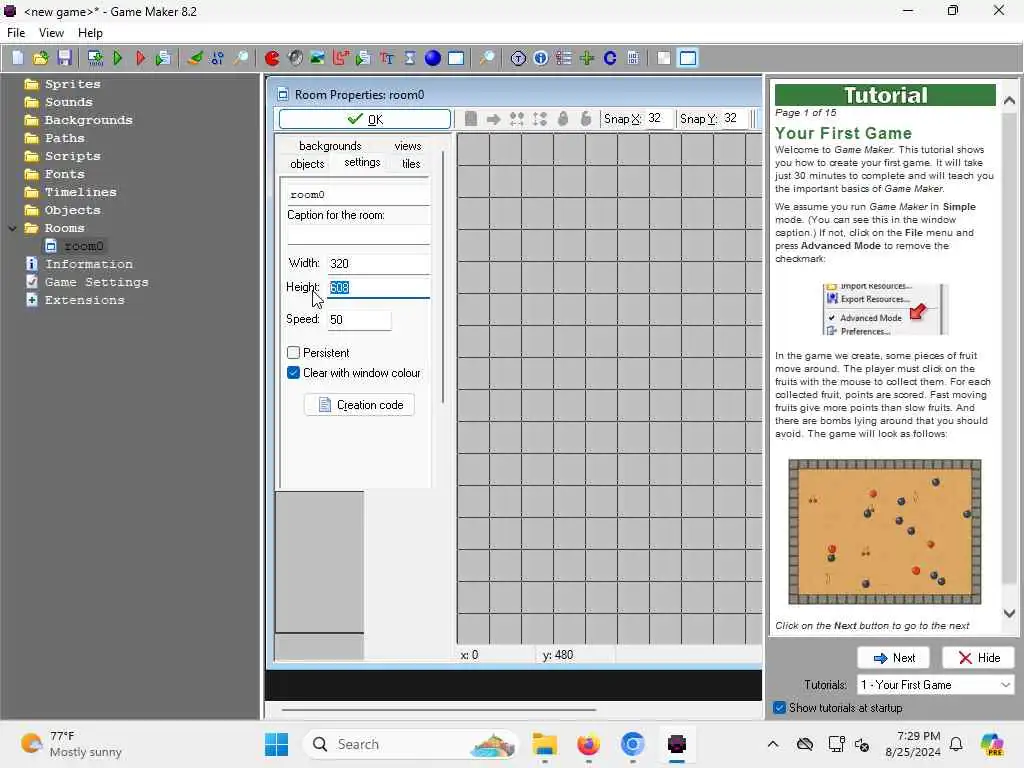Click the room Height input field
This screenshot has width=1024, height=768.
[x=378, y=287]
